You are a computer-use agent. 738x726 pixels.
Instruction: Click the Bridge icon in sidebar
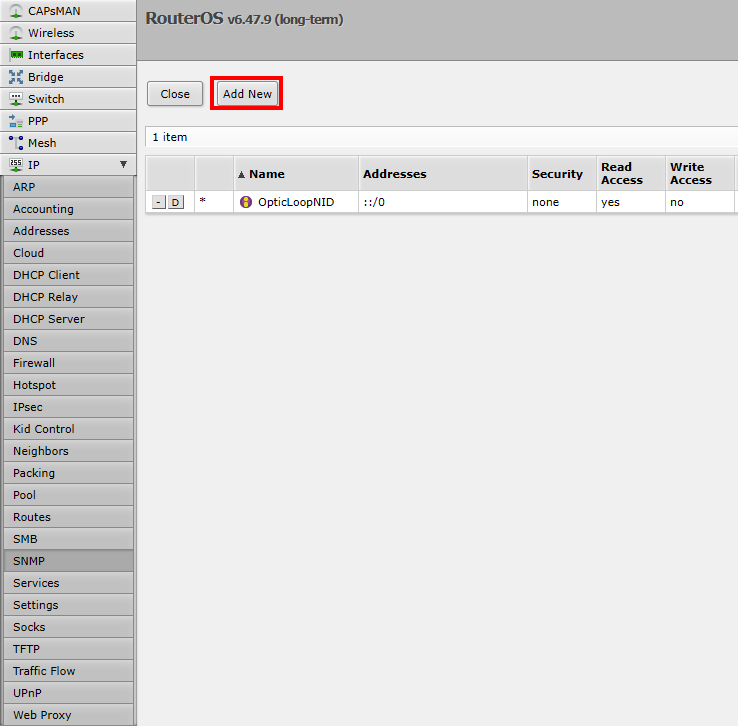(x=16, y=77)
